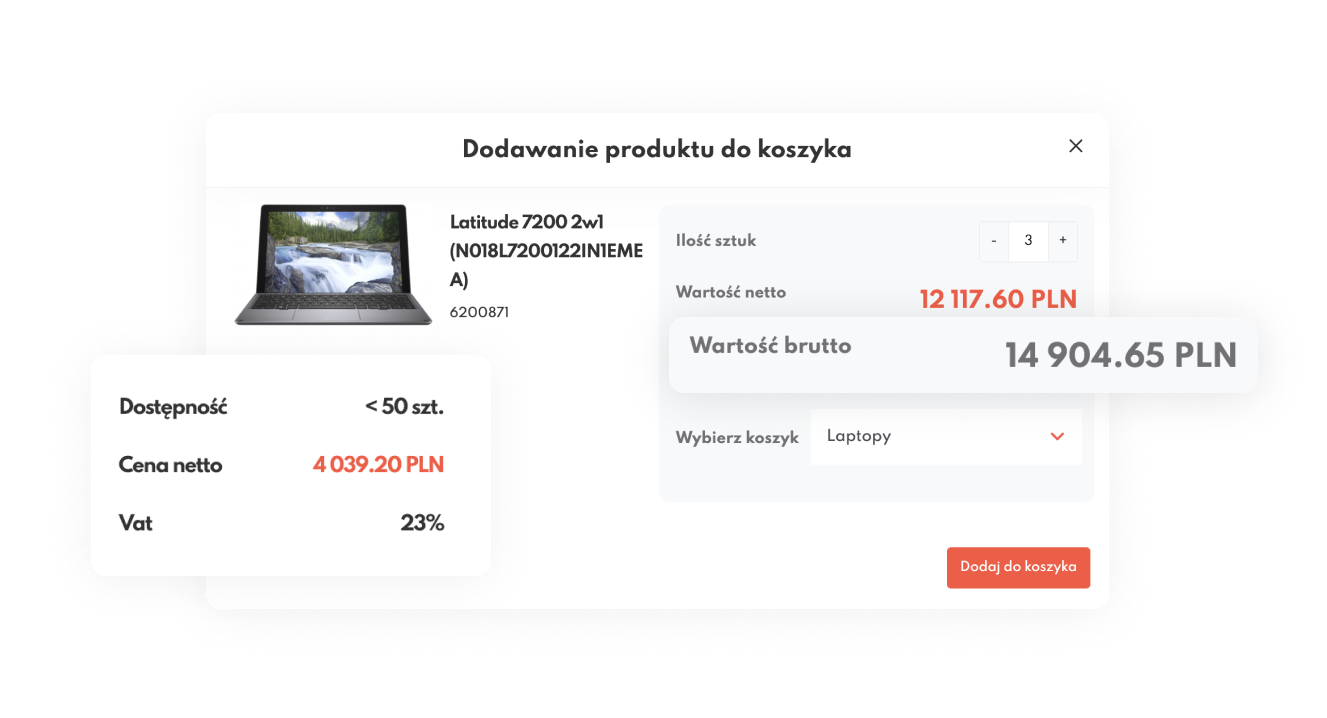
Task: Click the Dodawanie produktu do koszyka heading
Action: pyautogui.click(x=657, y=150)
